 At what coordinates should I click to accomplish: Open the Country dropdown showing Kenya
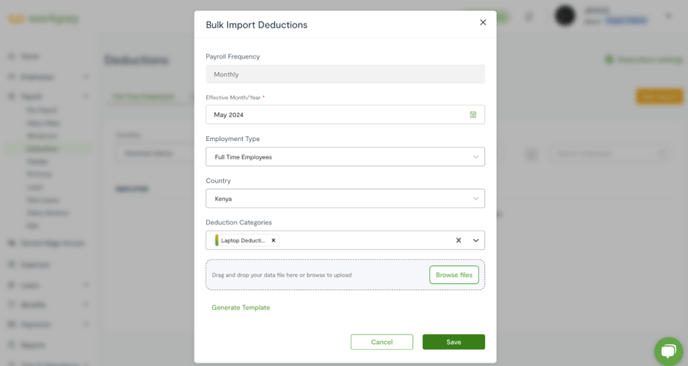(x=345, y=198)
